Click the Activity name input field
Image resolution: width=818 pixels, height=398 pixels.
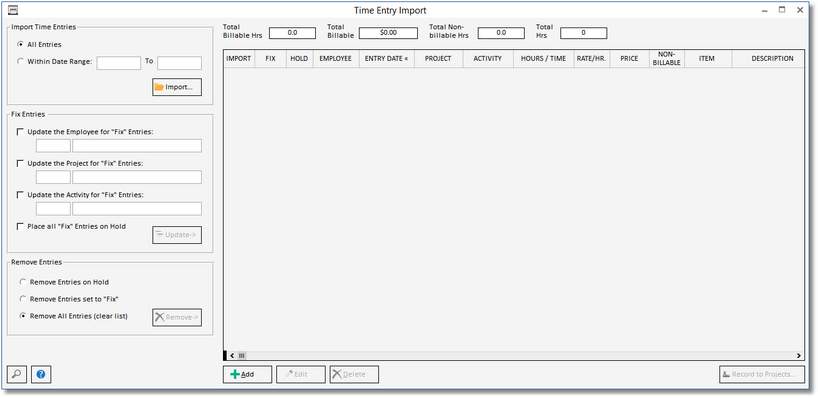coord(137,209)
